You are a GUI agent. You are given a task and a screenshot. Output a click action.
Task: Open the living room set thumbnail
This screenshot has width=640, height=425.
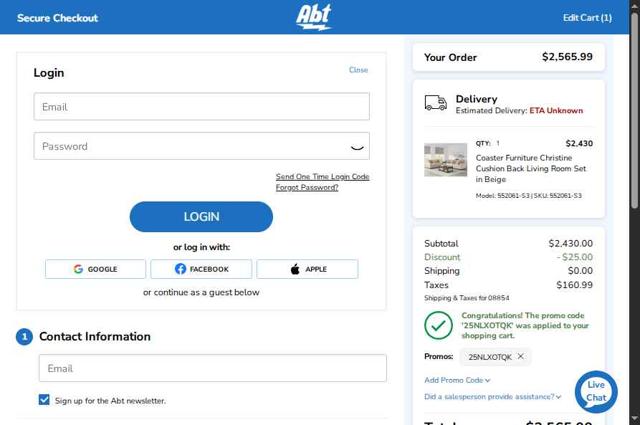pyautogui.click(x=445, y=160)
